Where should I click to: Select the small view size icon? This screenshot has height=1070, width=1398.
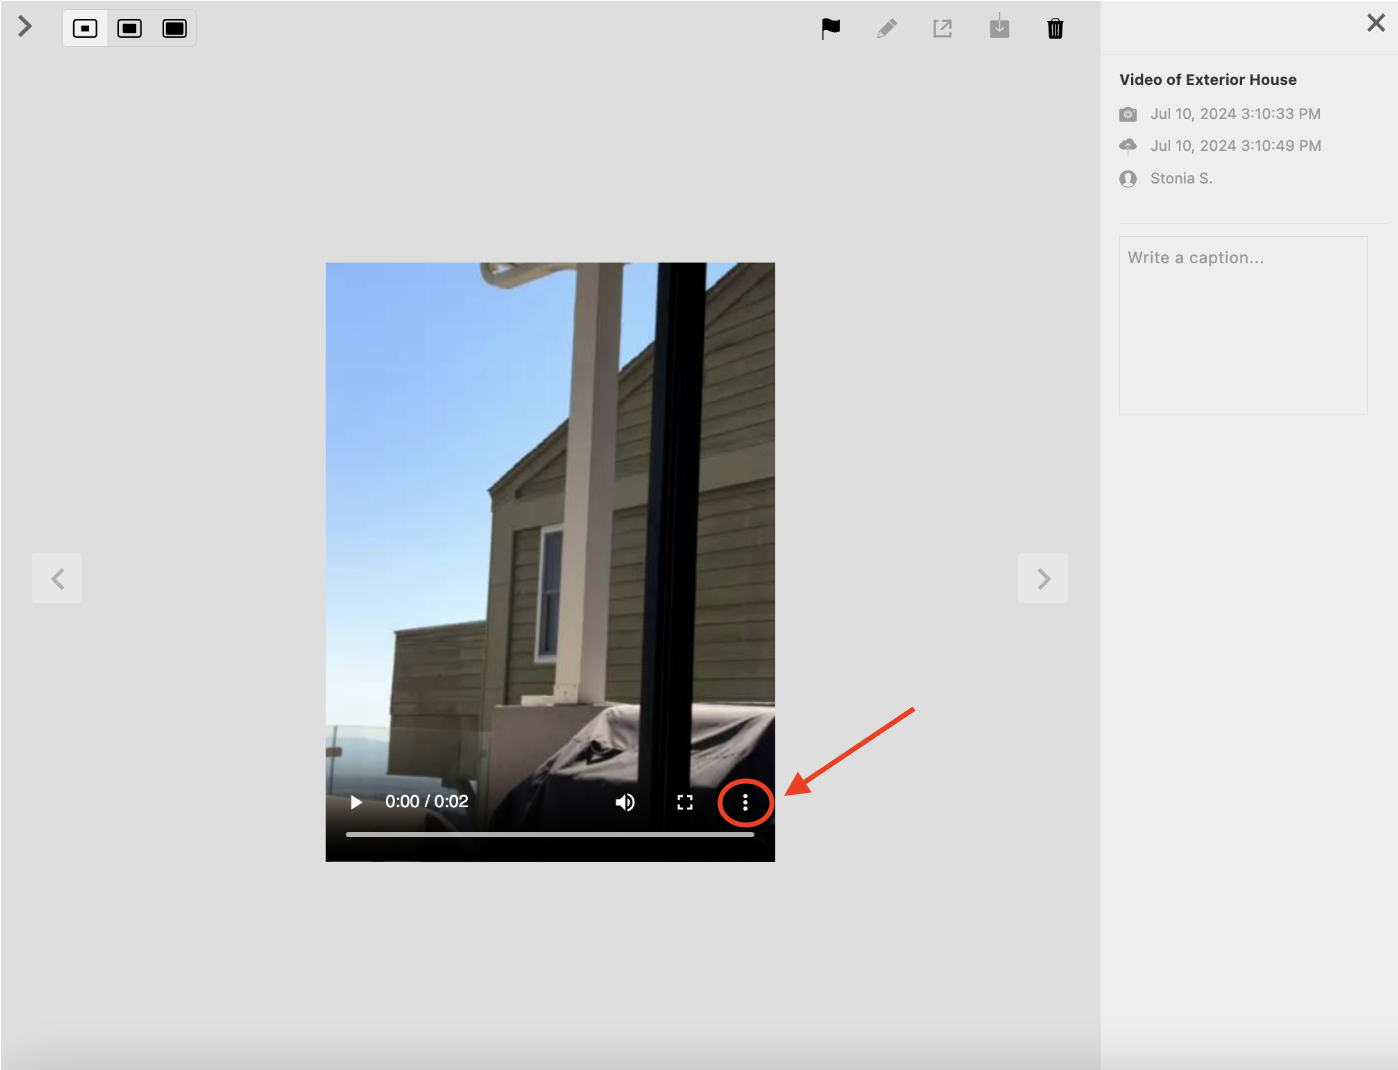pos(85,28)
